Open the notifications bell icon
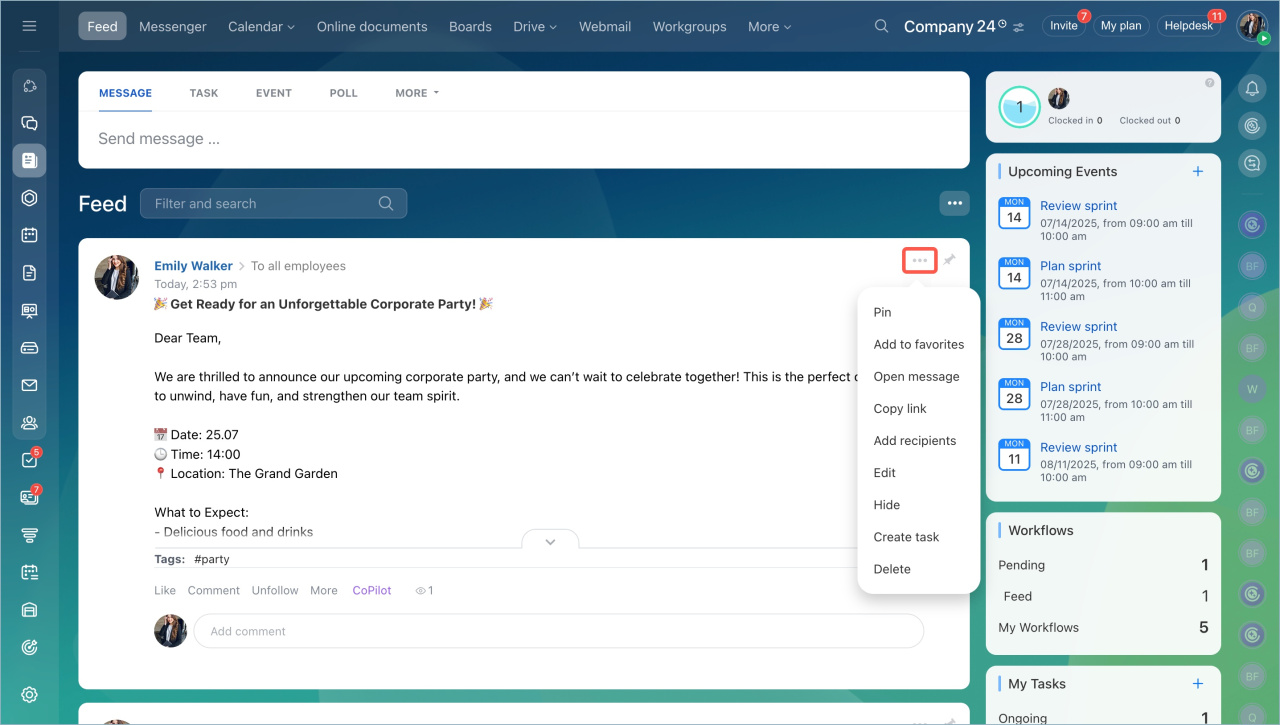The image size is (1280, 725). (1251, 89)
